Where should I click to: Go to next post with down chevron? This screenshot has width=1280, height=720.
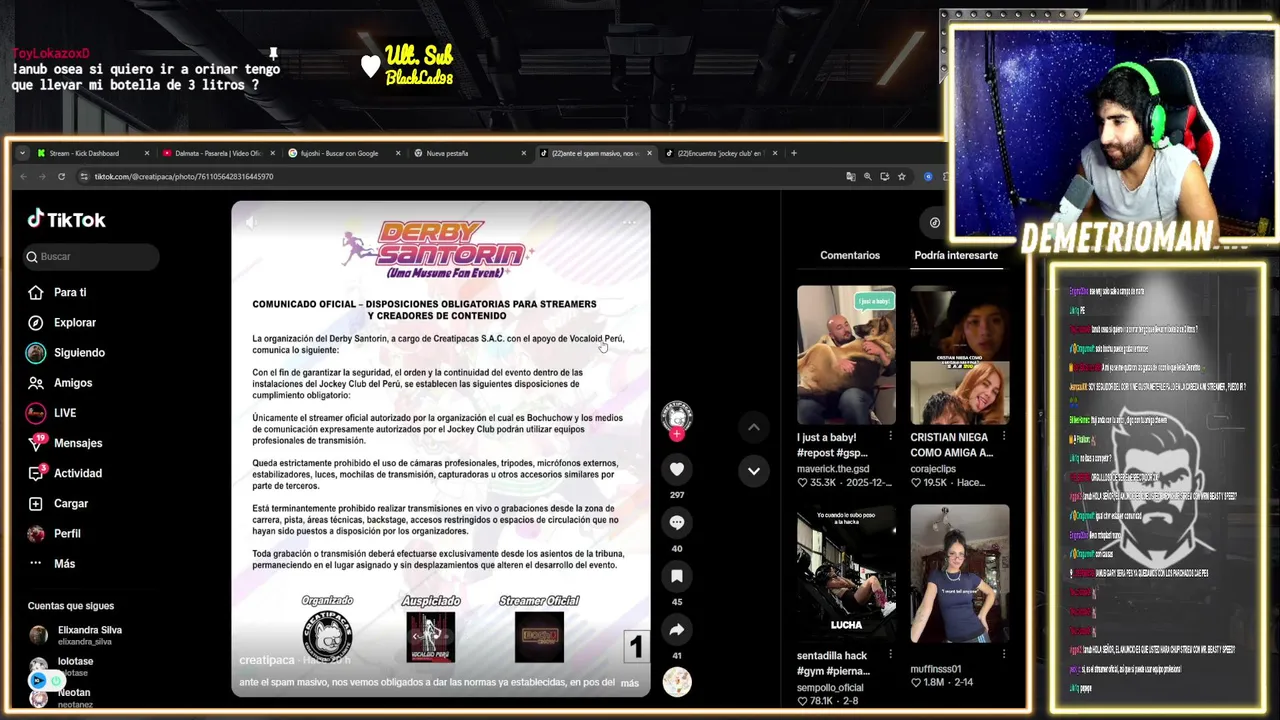754,470
